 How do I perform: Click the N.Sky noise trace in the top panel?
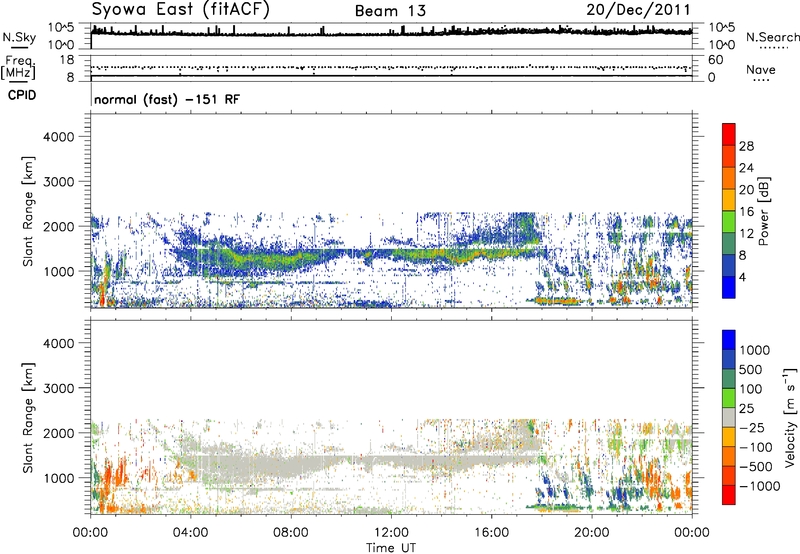(391, 33)
